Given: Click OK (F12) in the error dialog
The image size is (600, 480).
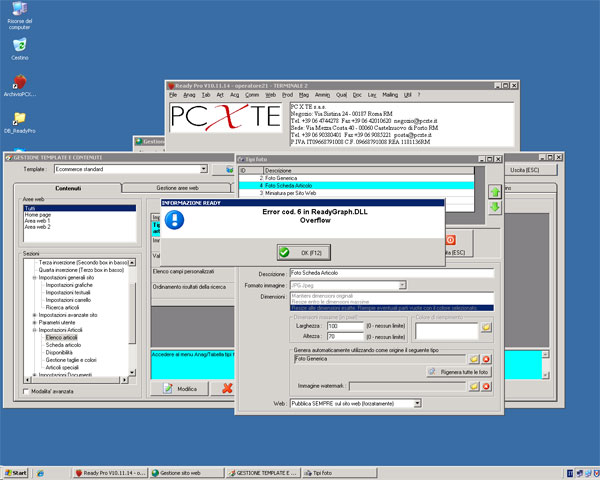Looking at the screenshot, I should click(304, 253).
